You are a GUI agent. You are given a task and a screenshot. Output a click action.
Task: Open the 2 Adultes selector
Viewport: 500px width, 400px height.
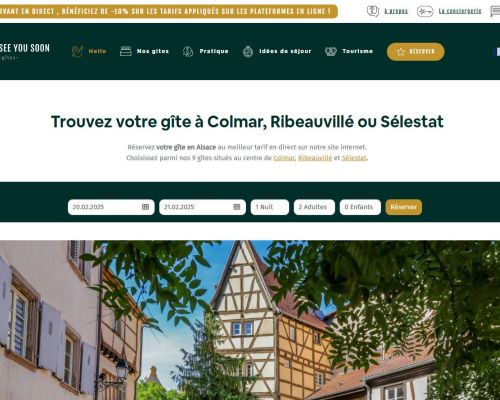point(314,207)
